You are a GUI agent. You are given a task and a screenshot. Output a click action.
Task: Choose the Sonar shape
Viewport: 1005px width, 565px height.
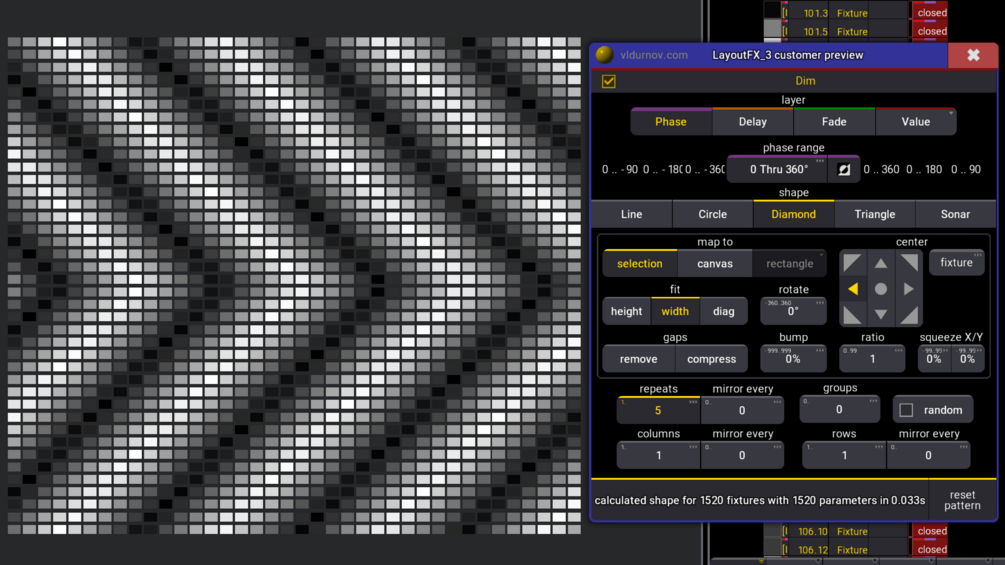[955, 214]
